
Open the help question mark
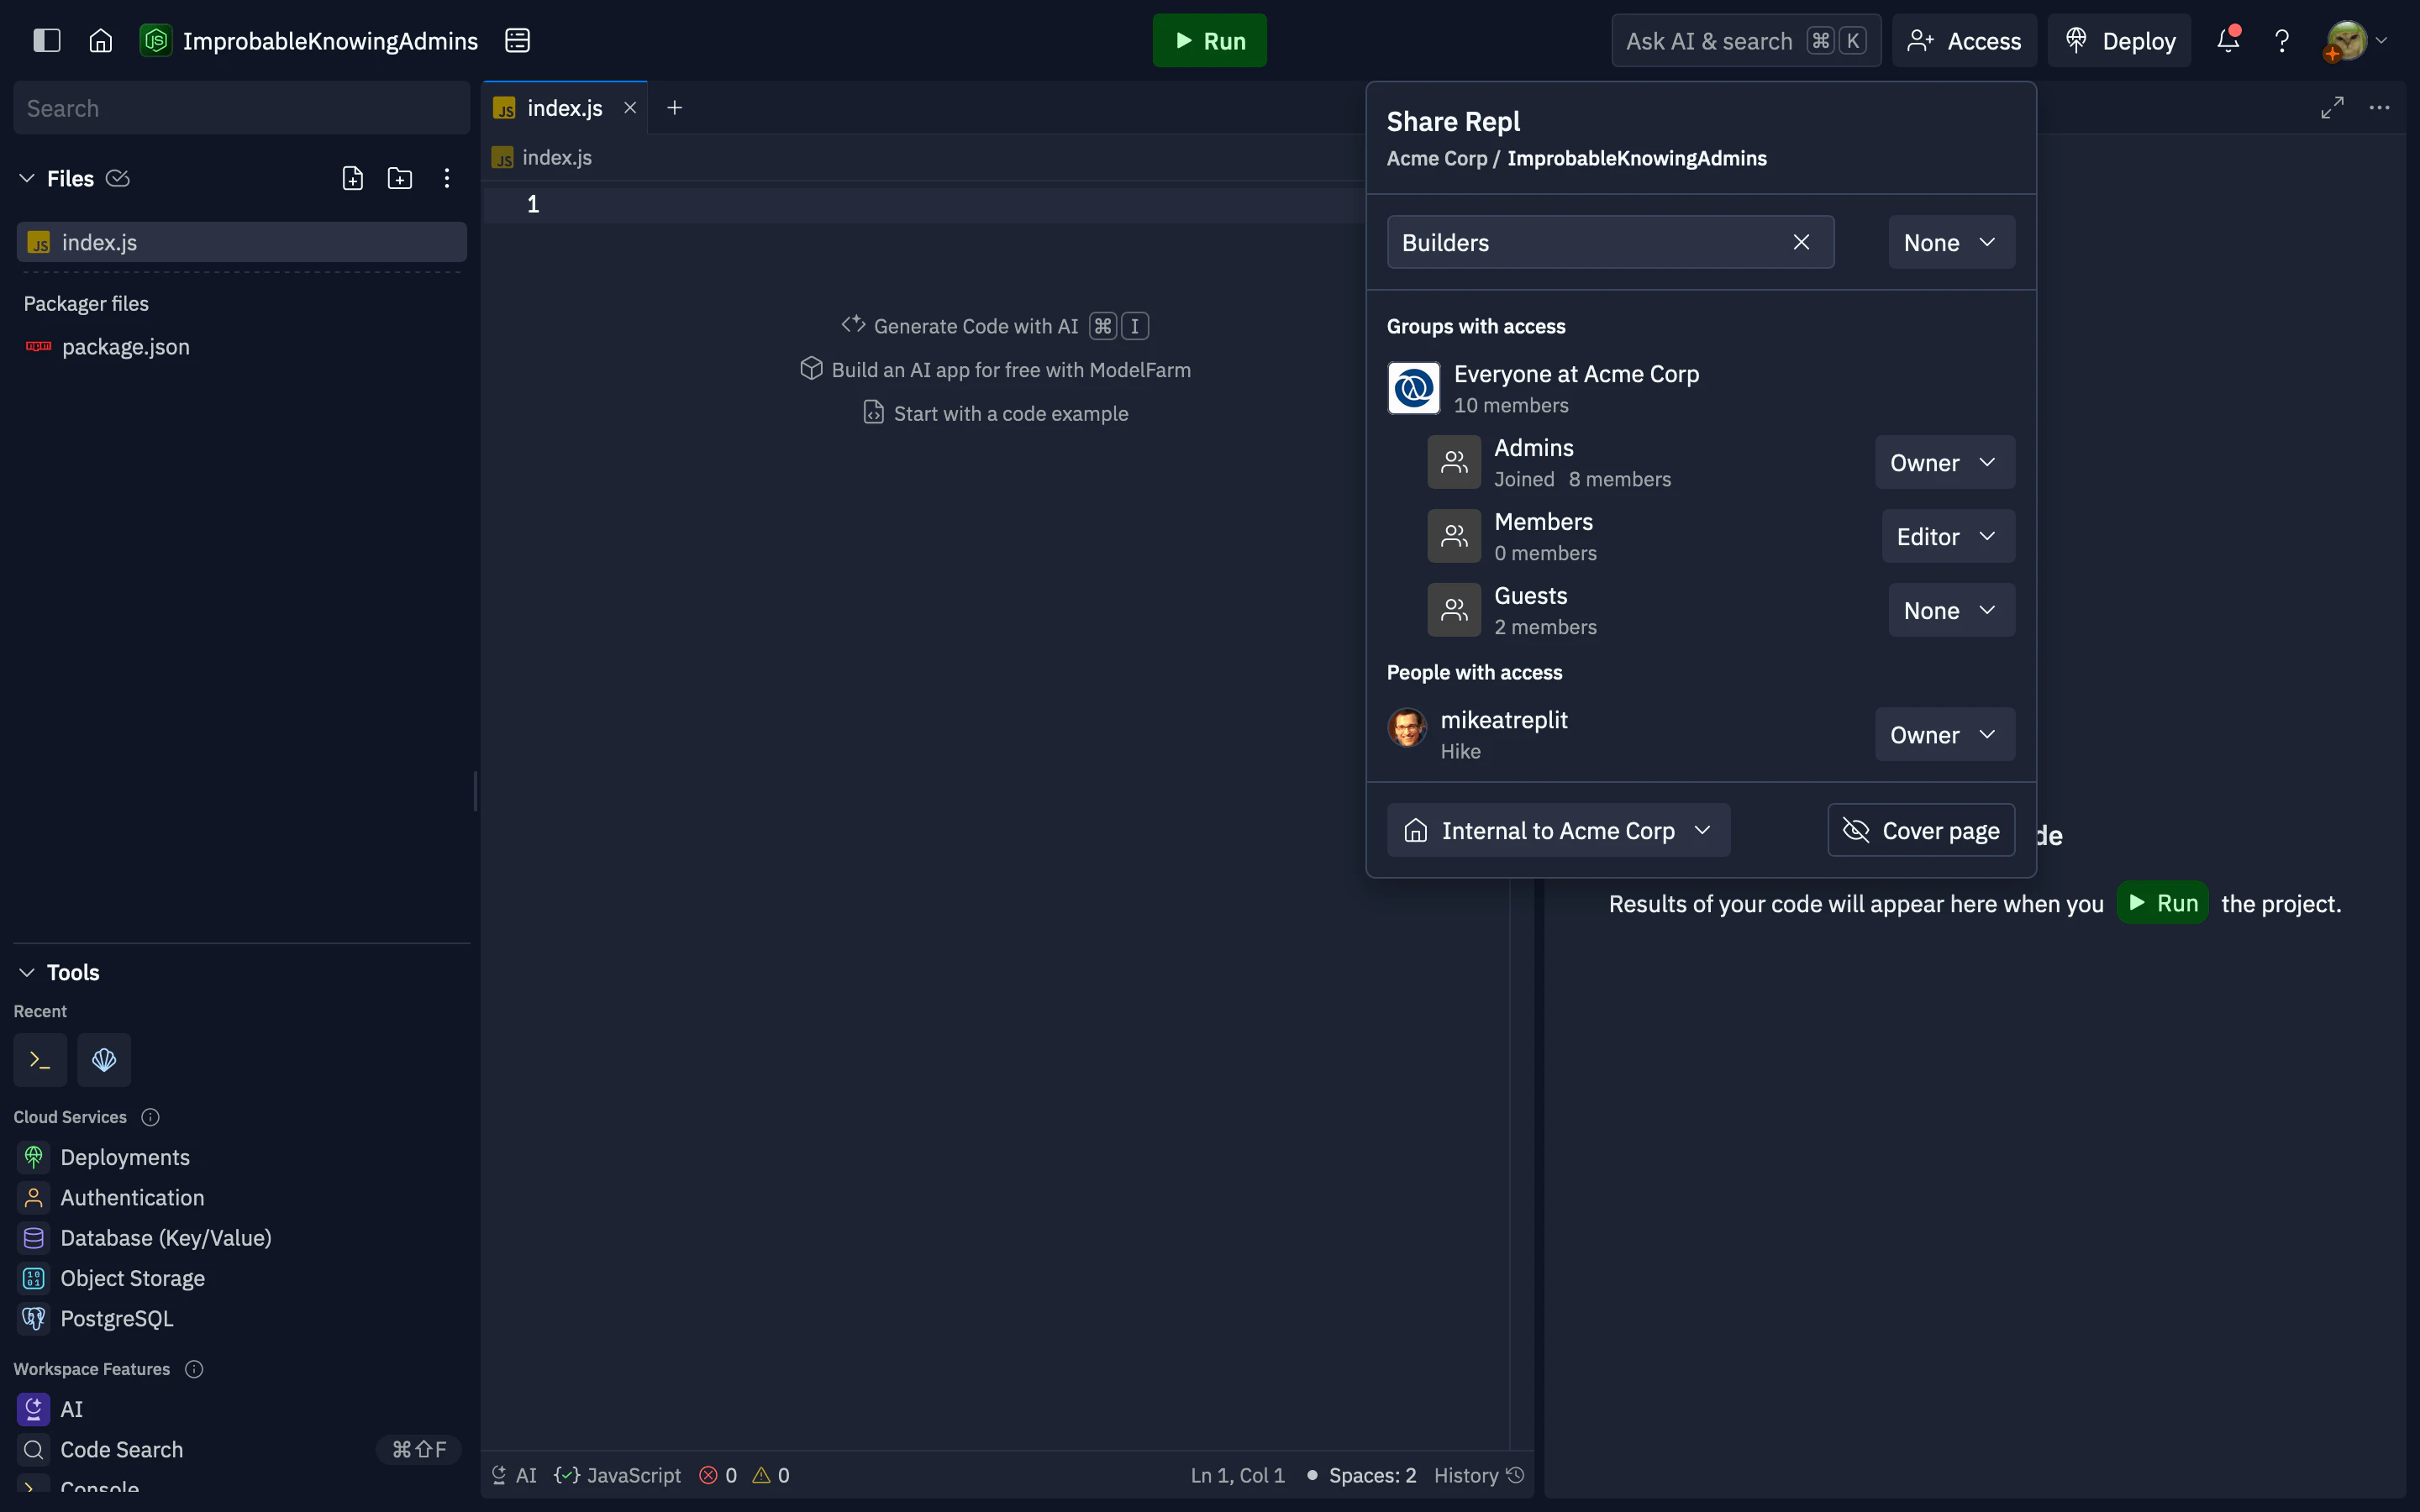tap(2281, 40)
